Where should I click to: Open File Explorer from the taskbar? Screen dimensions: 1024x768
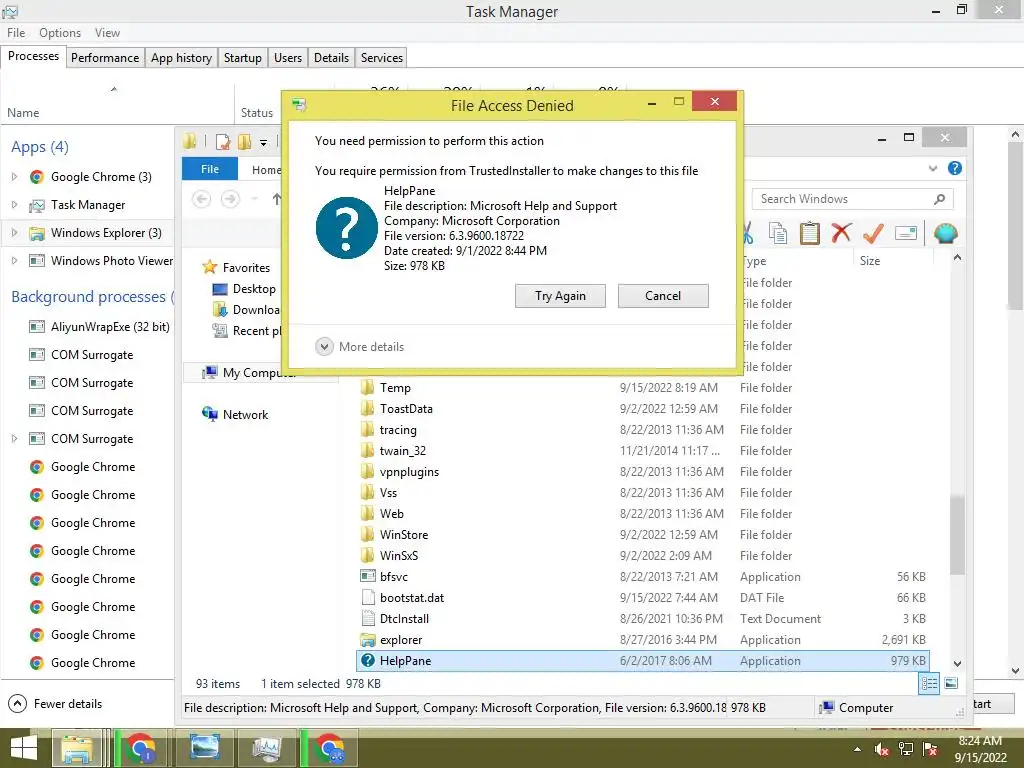[77, 748]
